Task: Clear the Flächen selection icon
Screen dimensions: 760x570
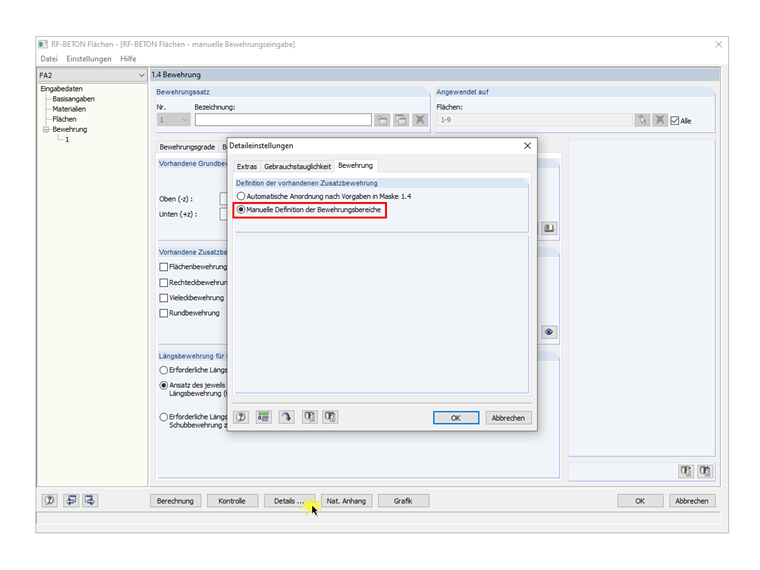Action: pyautogui.click(x=659, y=120)
